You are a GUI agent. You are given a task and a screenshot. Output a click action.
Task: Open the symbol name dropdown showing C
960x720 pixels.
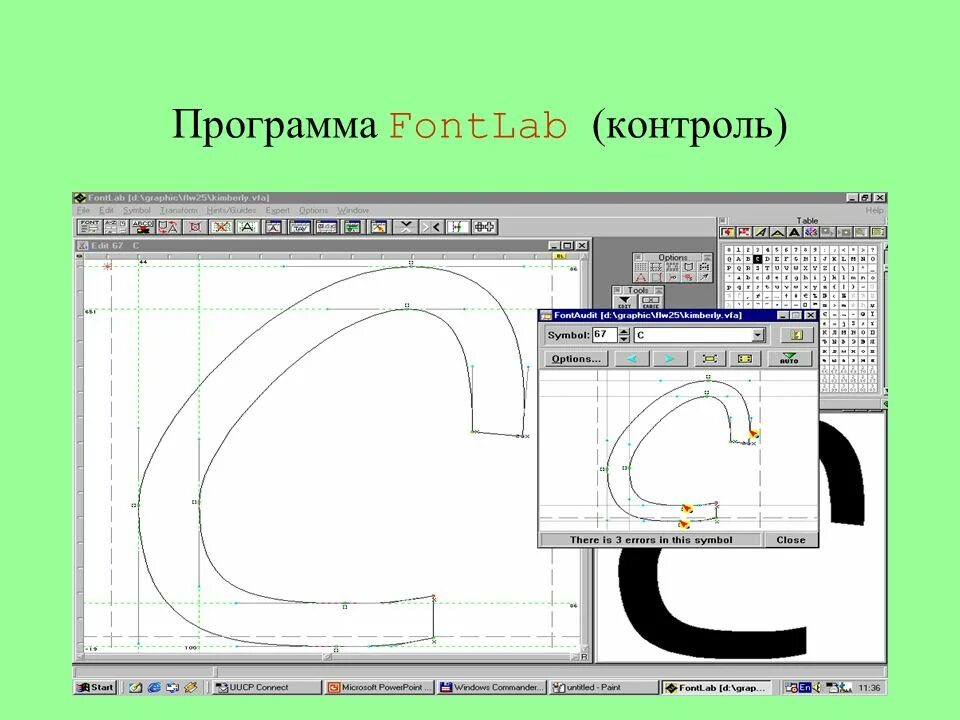tap(757, 335)
